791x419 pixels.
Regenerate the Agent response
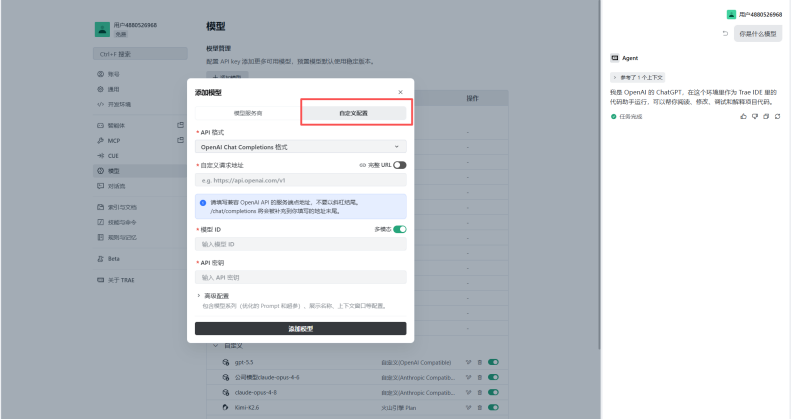(777, 116)
